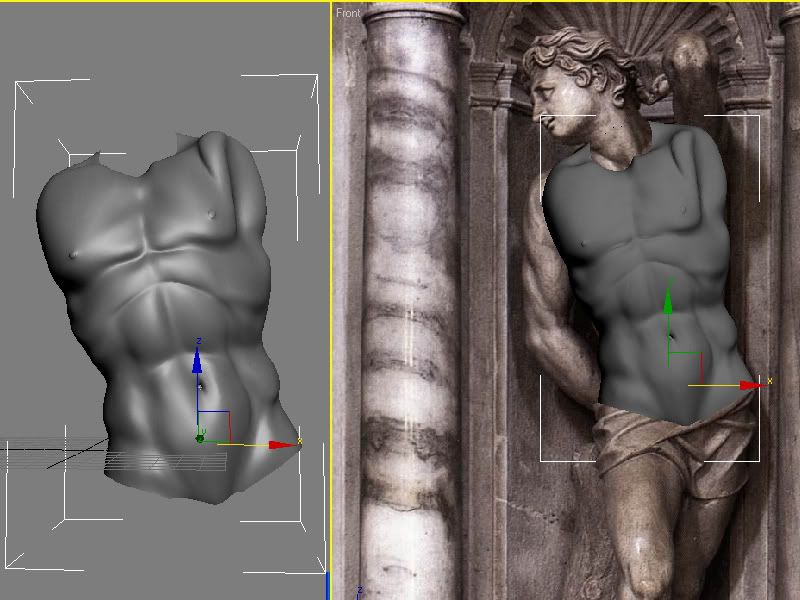800x600 pixels.
Task: Click the red X-axis arrow in Front viewport
Action: pos(749,385)
